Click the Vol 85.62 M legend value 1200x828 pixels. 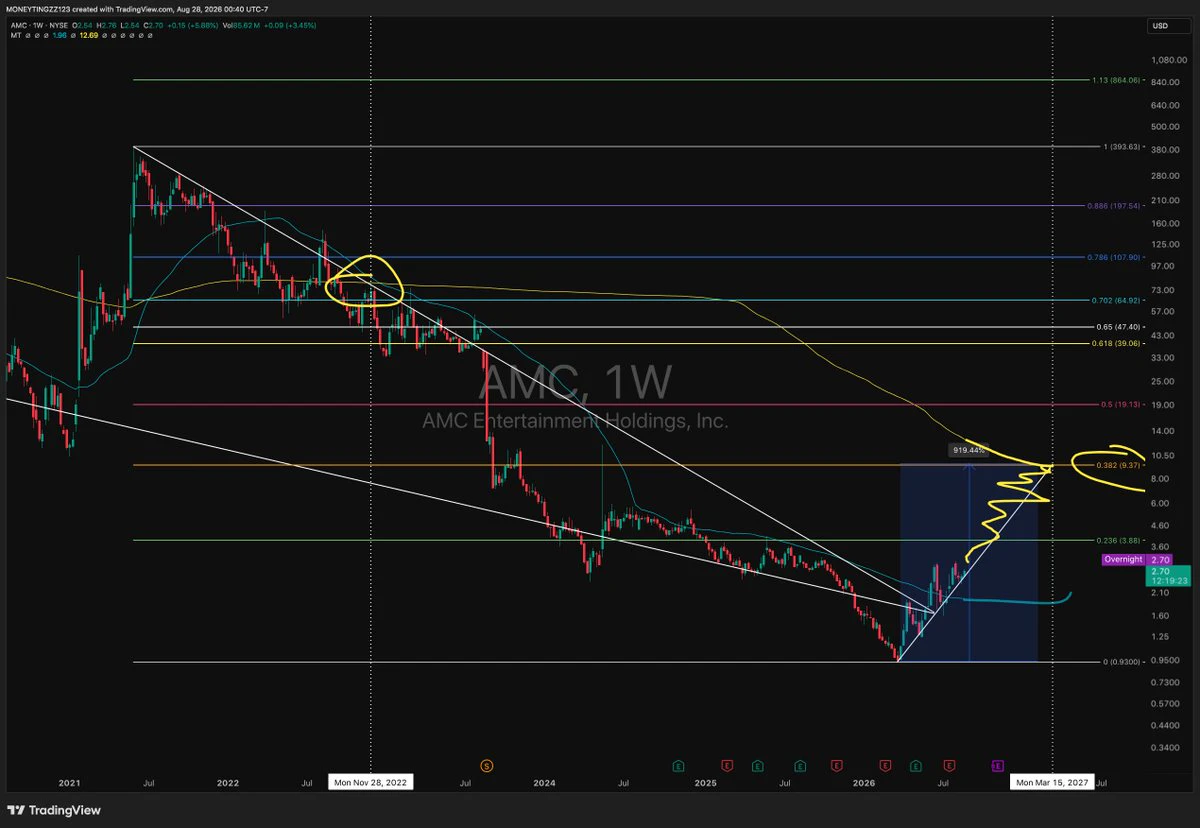click(242, 25)
